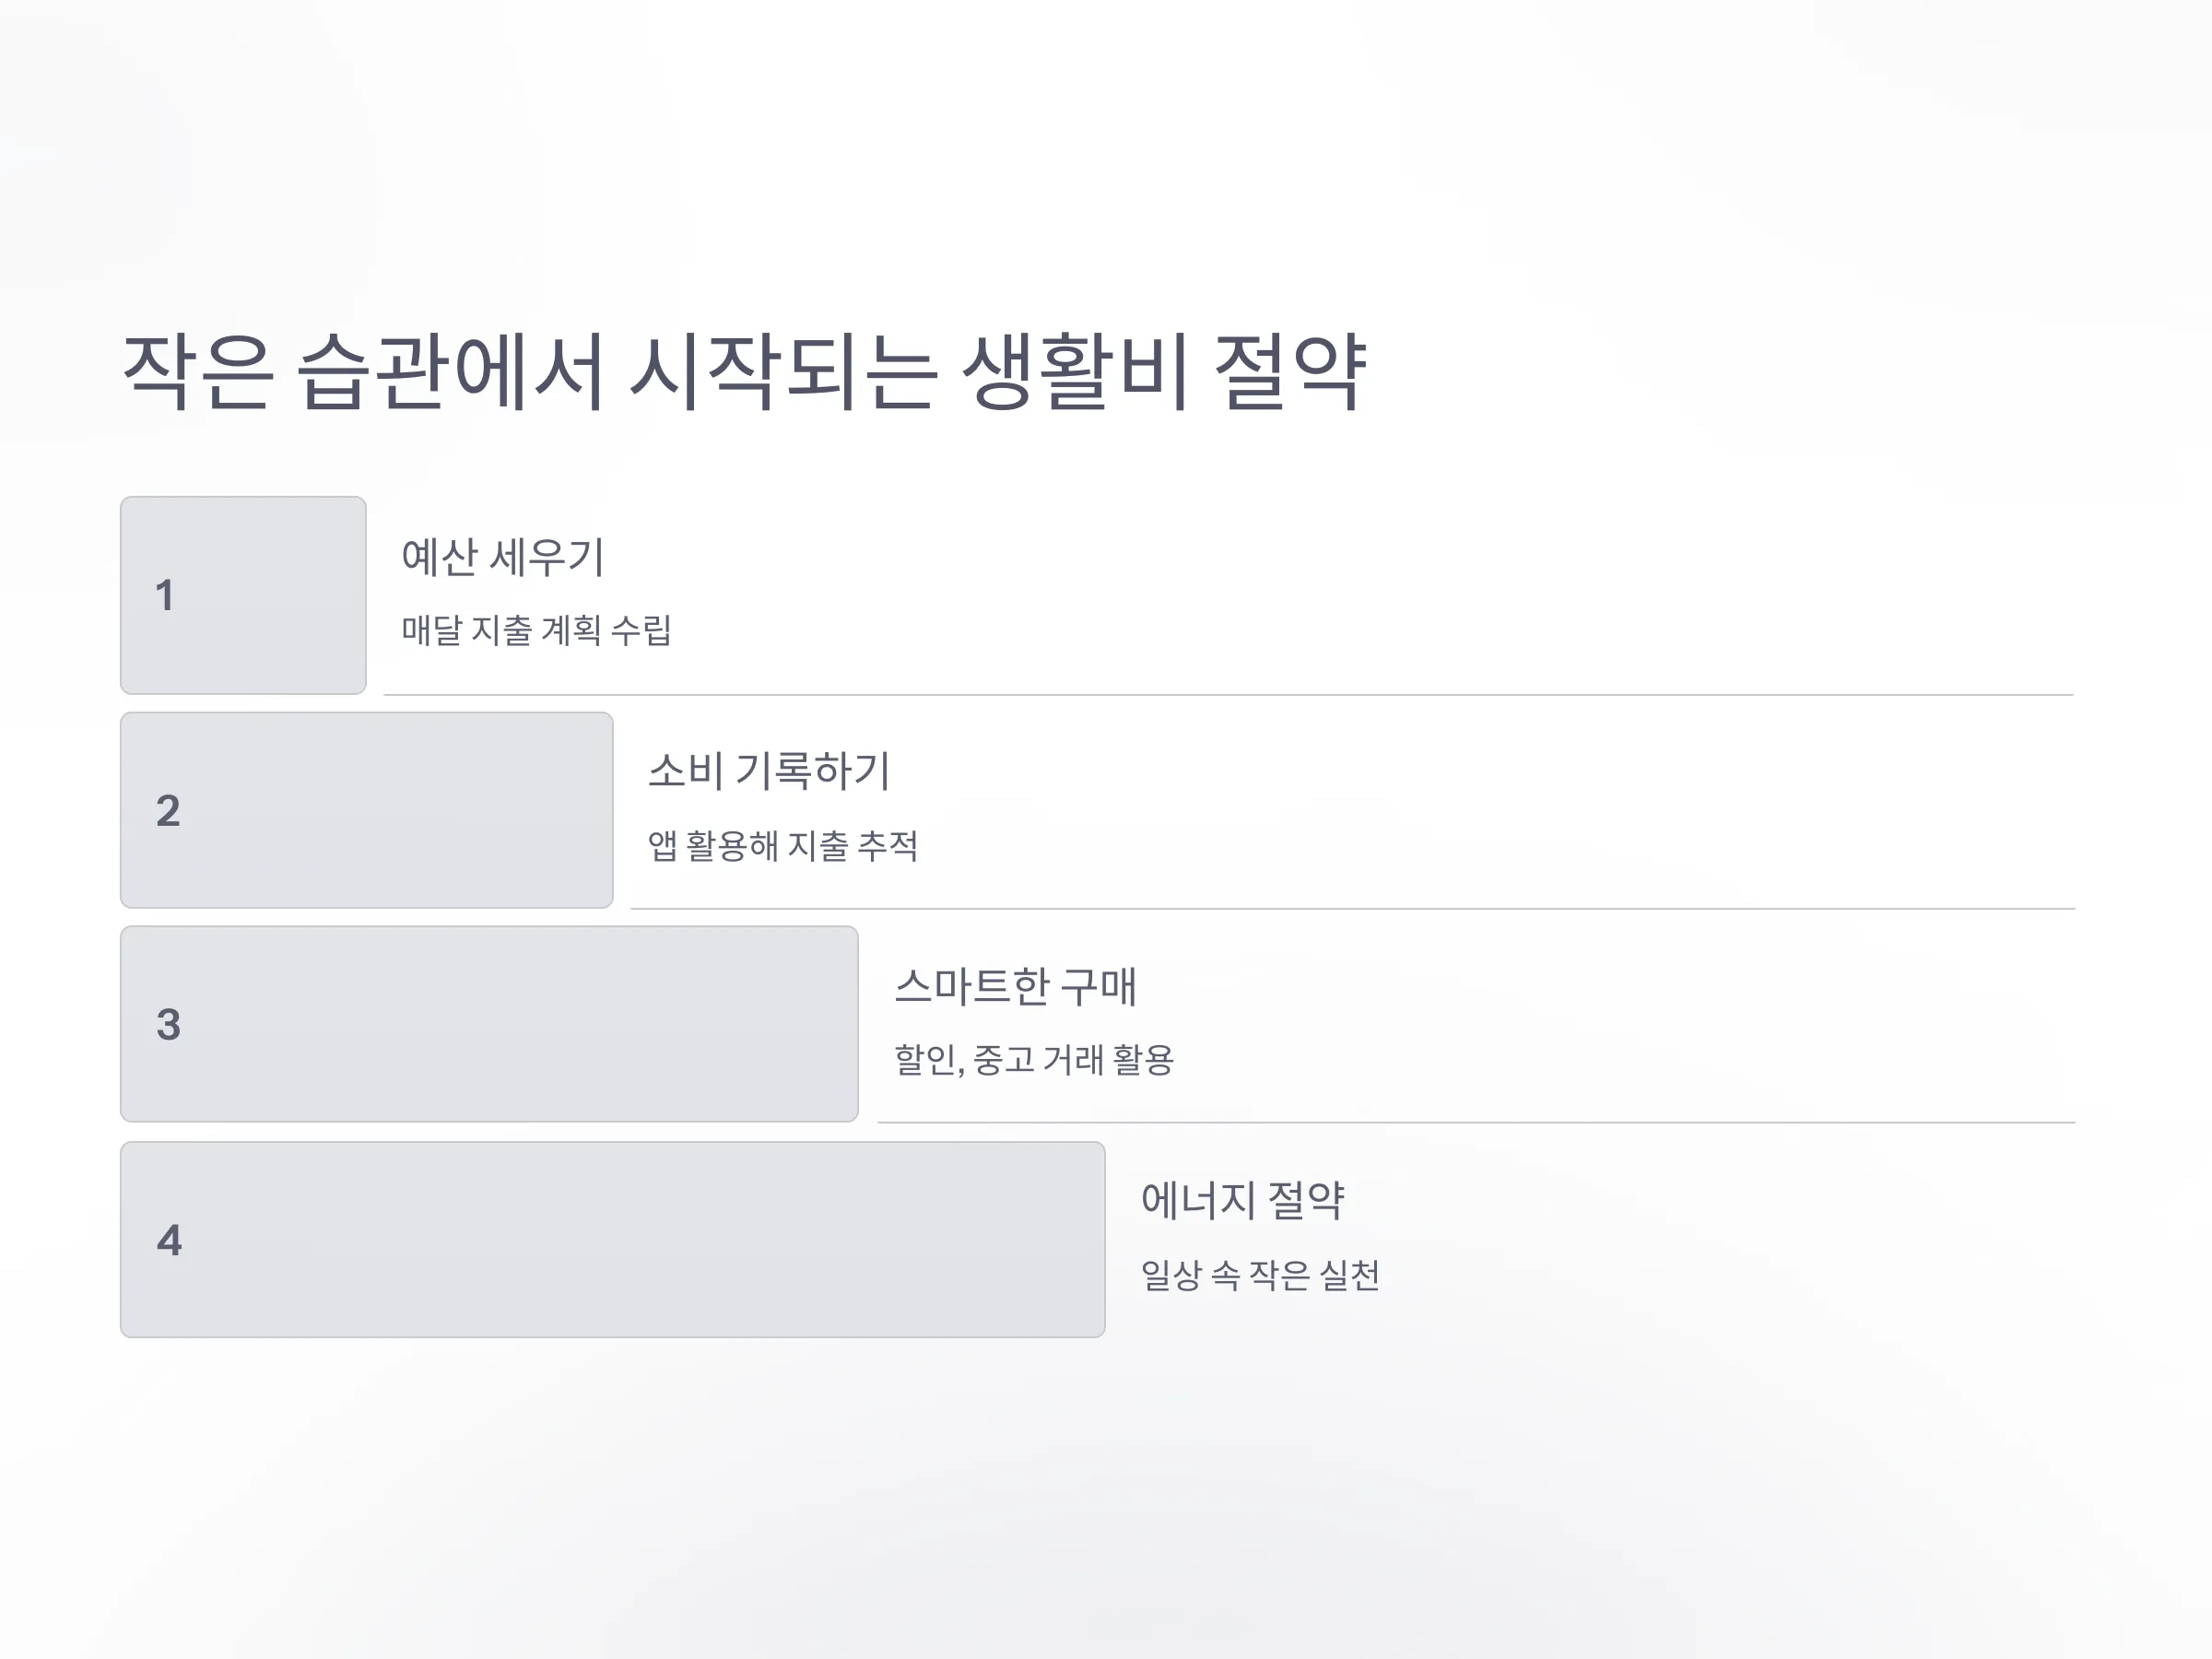Select the 예산 세우기 heading
The image size is (2212, 1659).
503,557
